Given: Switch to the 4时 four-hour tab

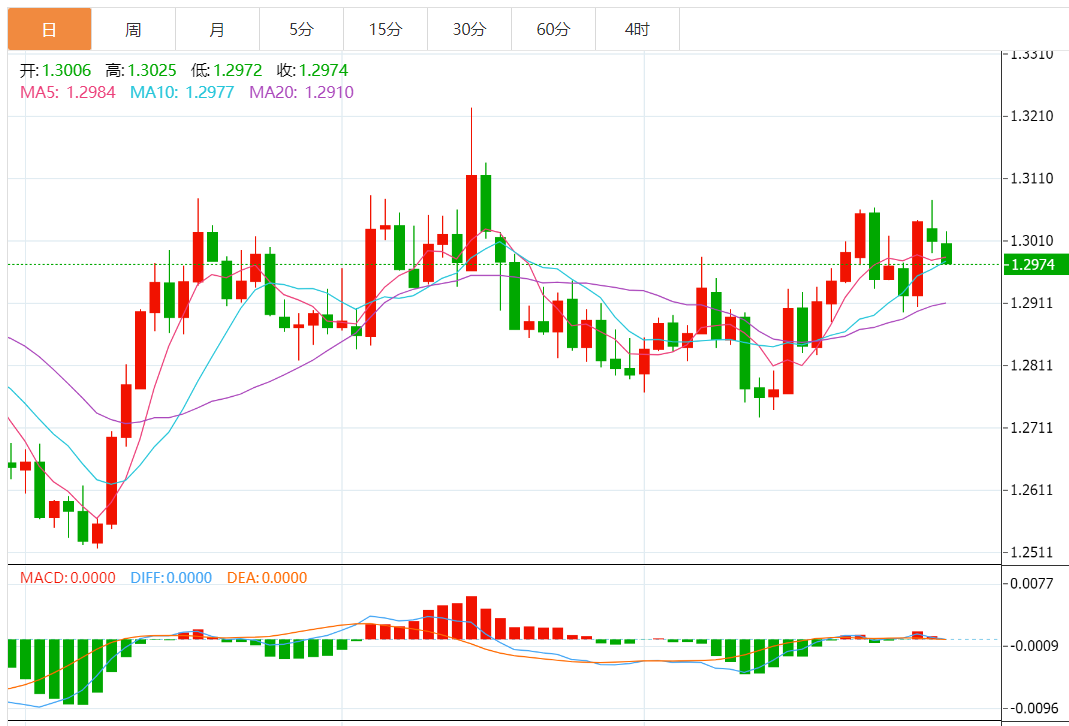Looking at the screenshot, I should coord(637,29).
